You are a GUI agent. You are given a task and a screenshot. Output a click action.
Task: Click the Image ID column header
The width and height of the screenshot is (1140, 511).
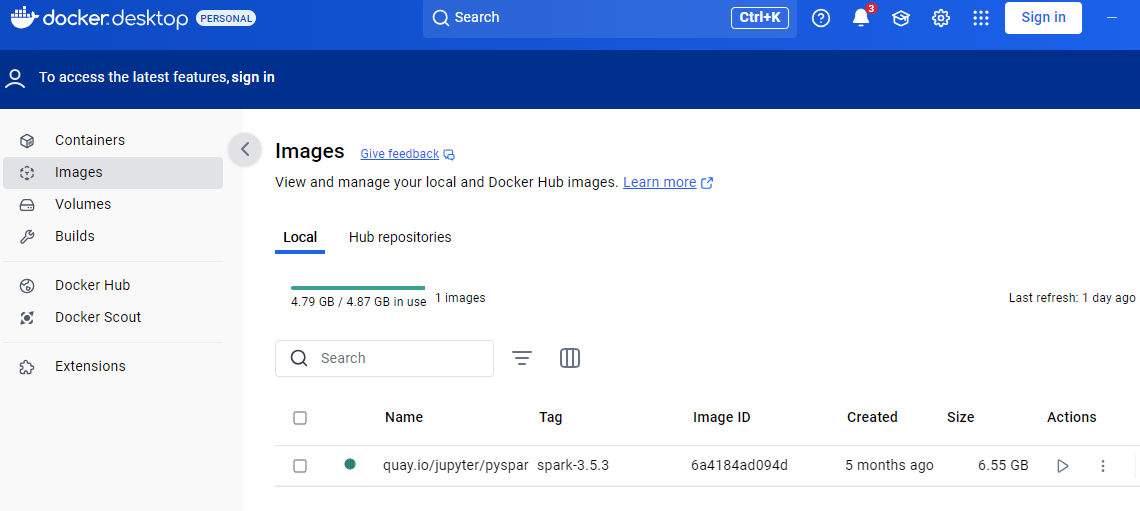coord(722,417)
